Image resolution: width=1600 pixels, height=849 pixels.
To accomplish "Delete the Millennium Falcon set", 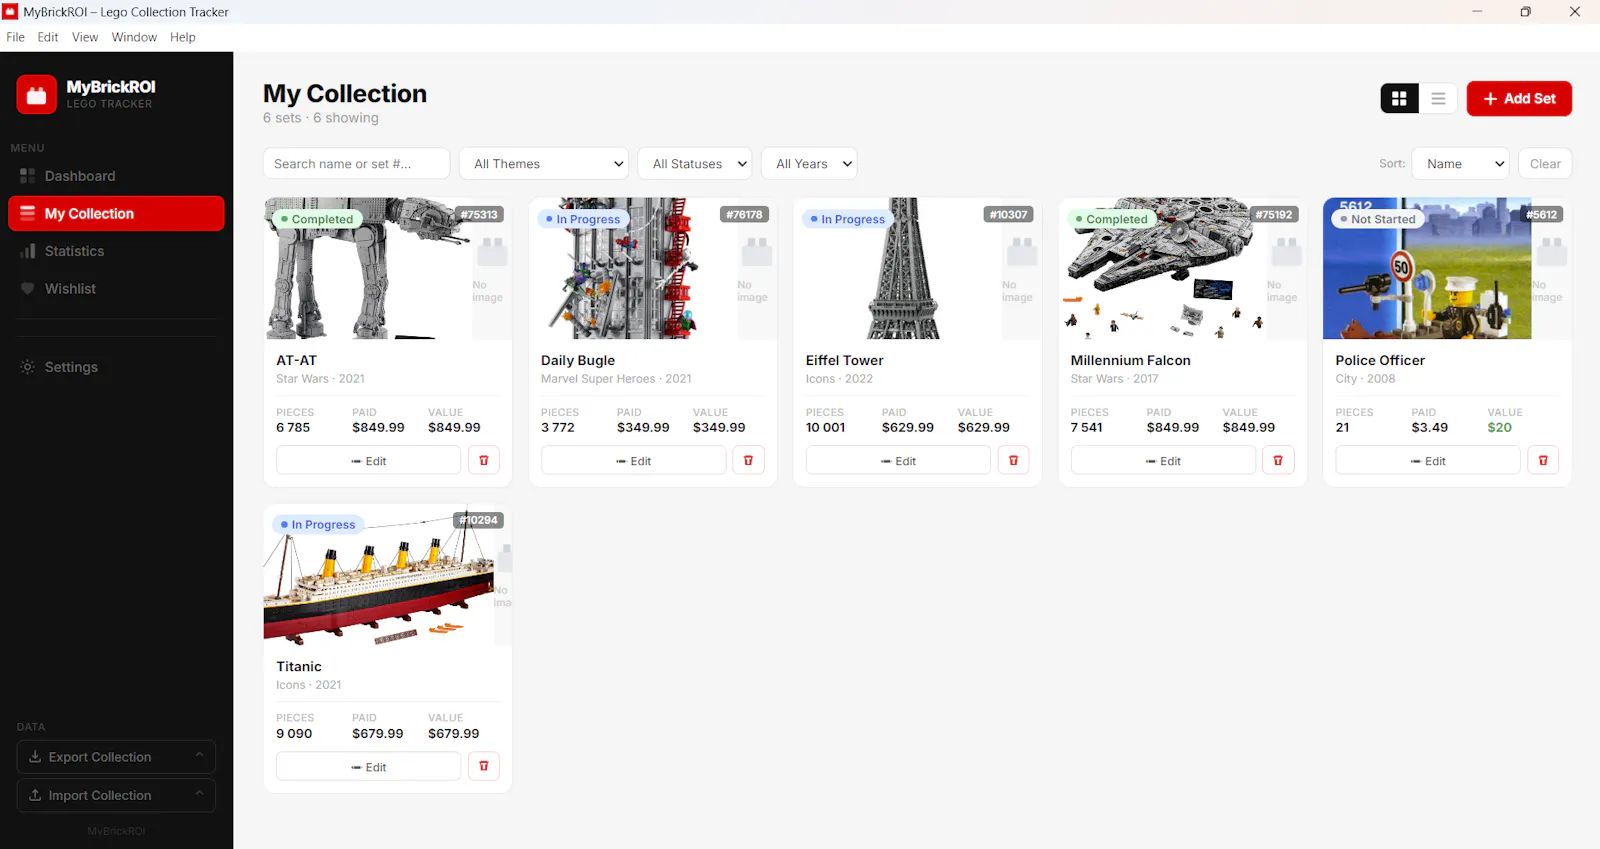I will pos(1278,460).
